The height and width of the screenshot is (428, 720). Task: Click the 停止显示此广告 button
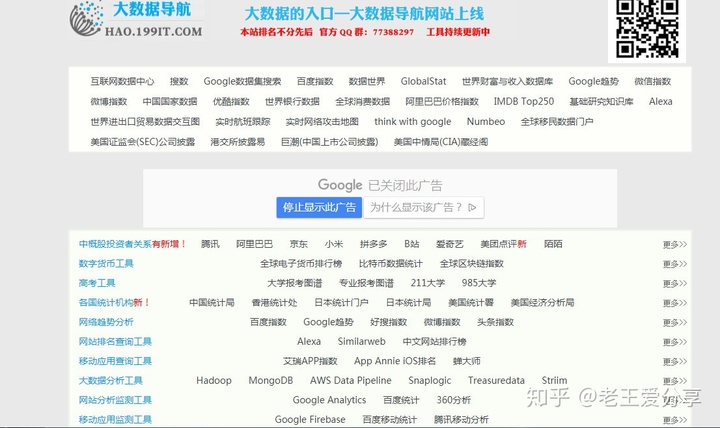pyautogui.click(x=319, y=208)
